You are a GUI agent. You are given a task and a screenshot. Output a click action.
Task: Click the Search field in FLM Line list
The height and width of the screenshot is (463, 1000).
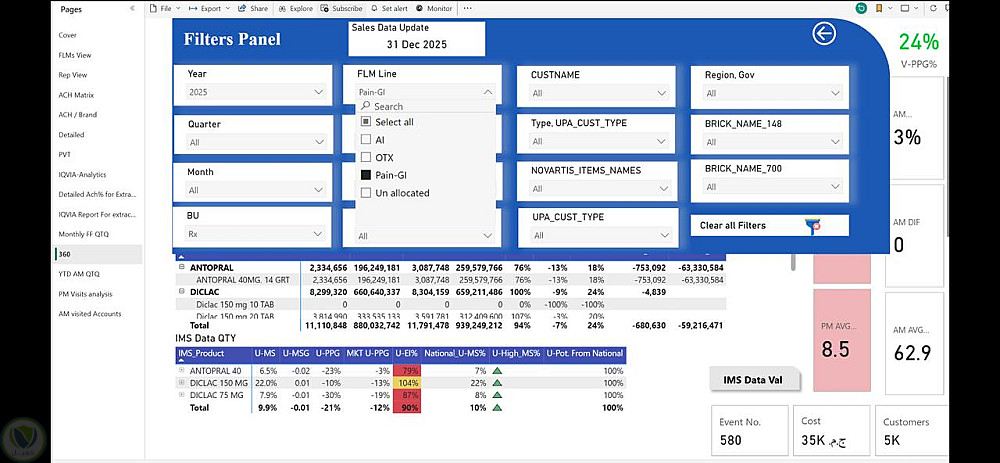(x=425, y=107)
